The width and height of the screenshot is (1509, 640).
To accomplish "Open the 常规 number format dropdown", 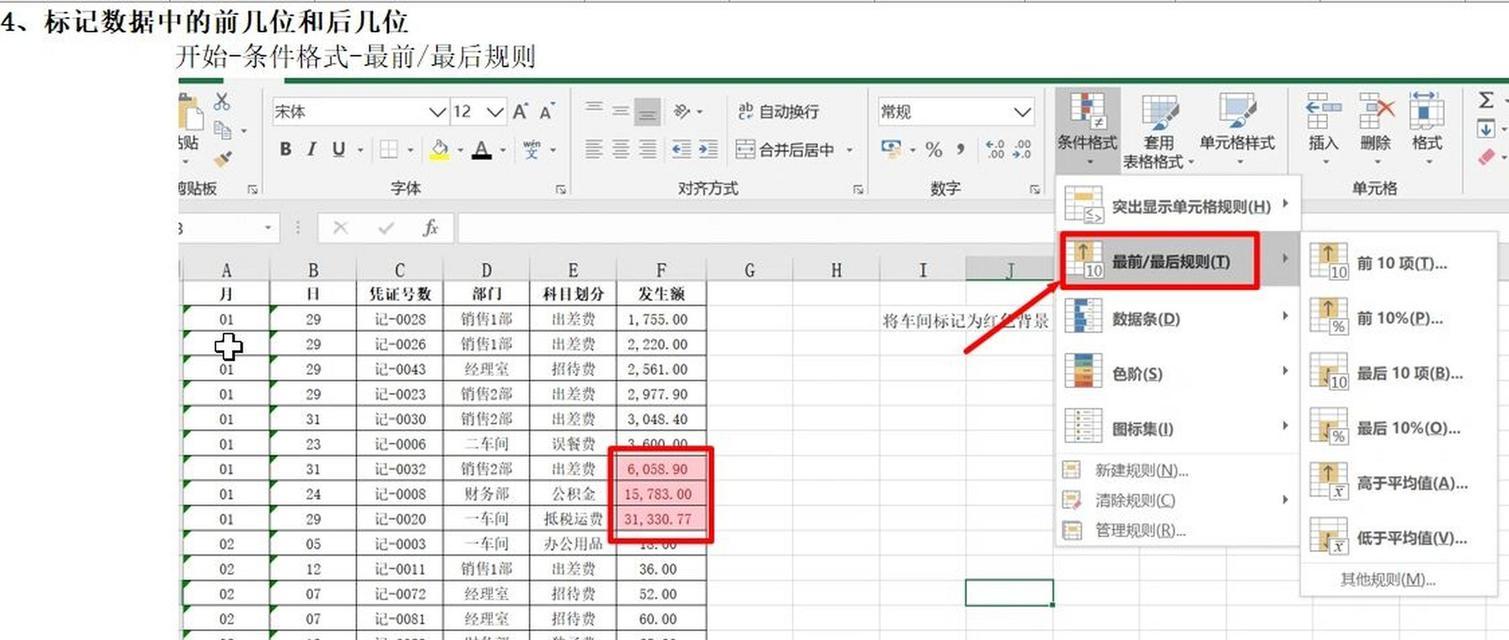I will tap(1022, 112).
